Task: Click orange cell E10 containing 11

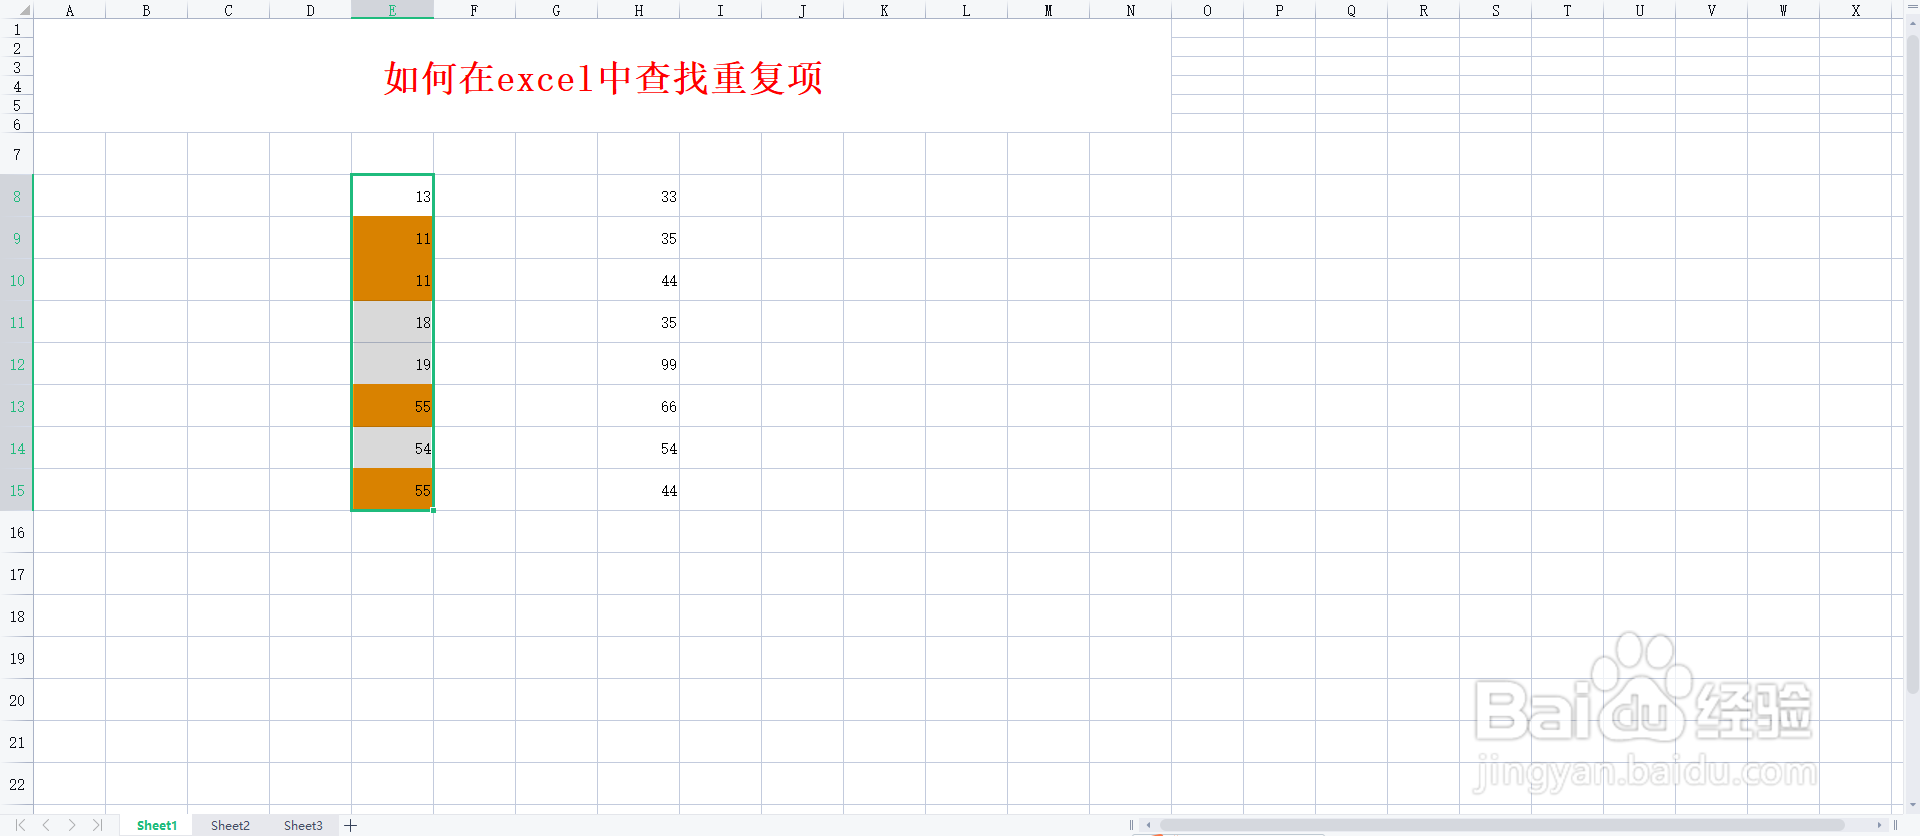Action: tap(392, 280)
